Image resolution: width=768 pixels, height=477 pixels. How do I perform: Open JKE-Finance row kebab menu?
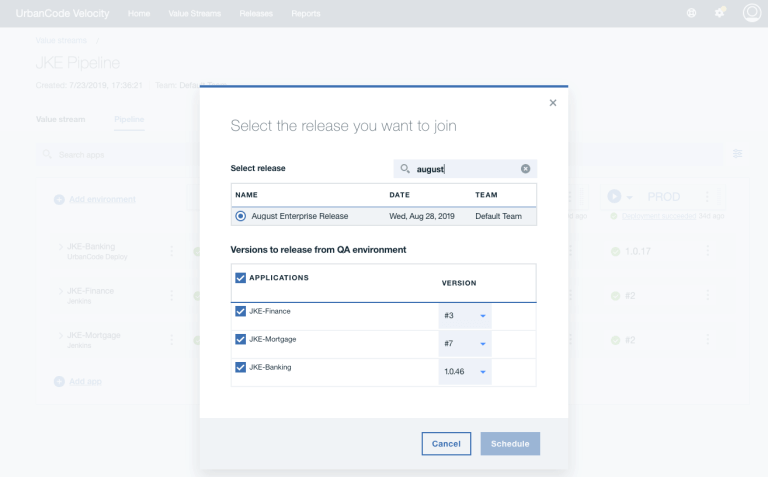pos(171,295)
